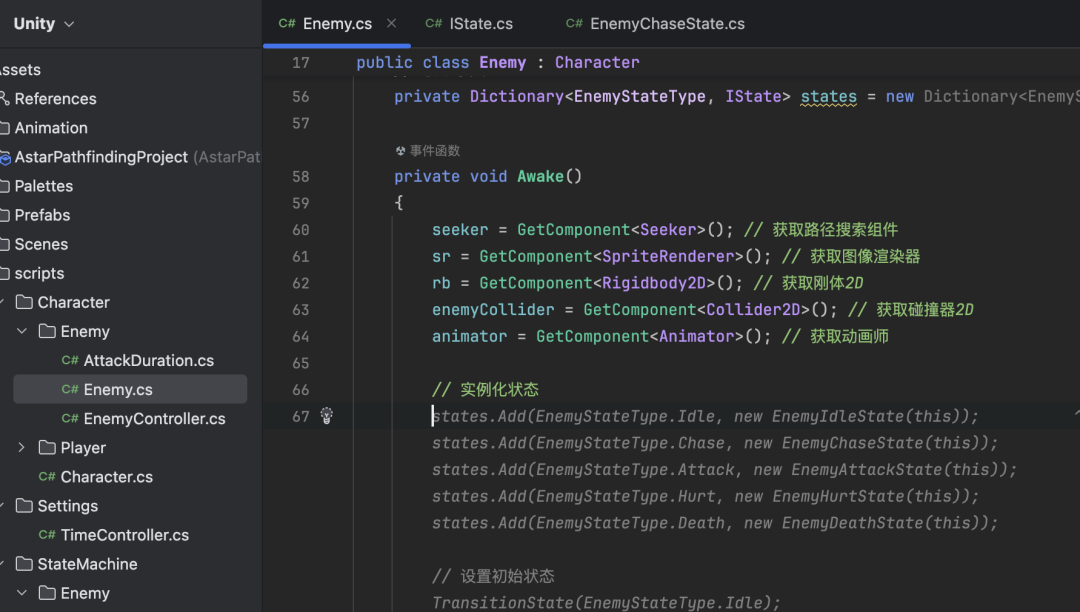Select the Prefabs folder
Image resolution: width=1080 pixels, height=612 pixels.
(42, 215)
